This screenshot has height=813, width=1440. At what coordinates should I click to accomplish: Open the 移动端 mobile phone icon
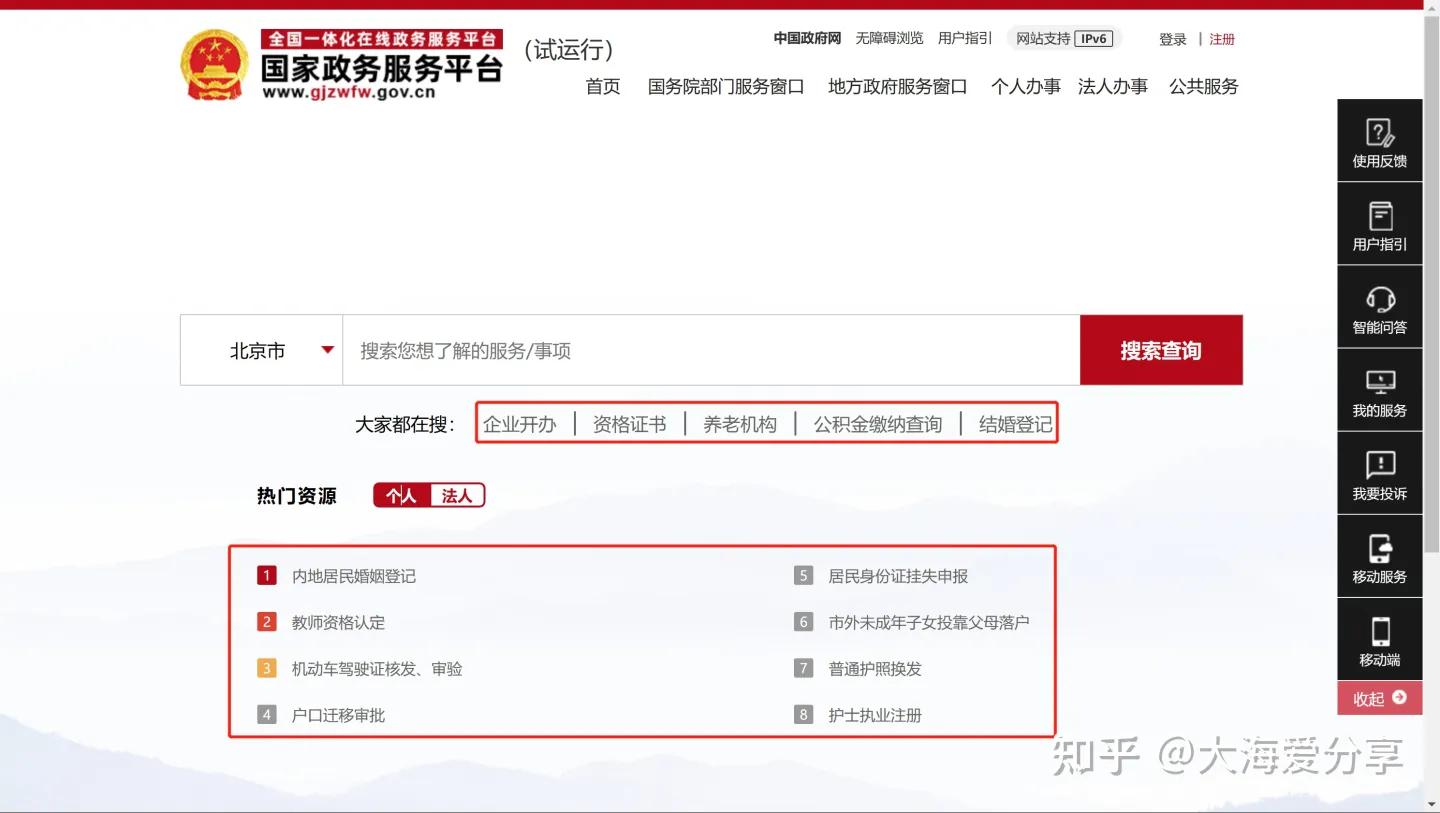coord(1379,640)
